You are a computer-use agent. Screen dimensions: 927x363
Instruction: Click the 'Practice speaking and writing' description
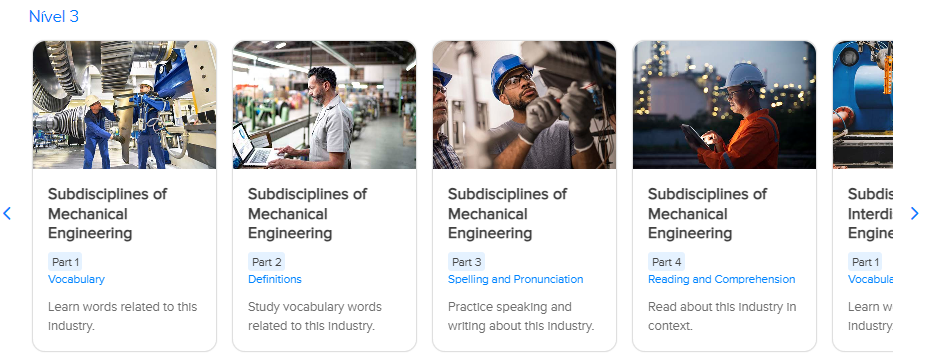pyautogui.click(x=521, y=316)
